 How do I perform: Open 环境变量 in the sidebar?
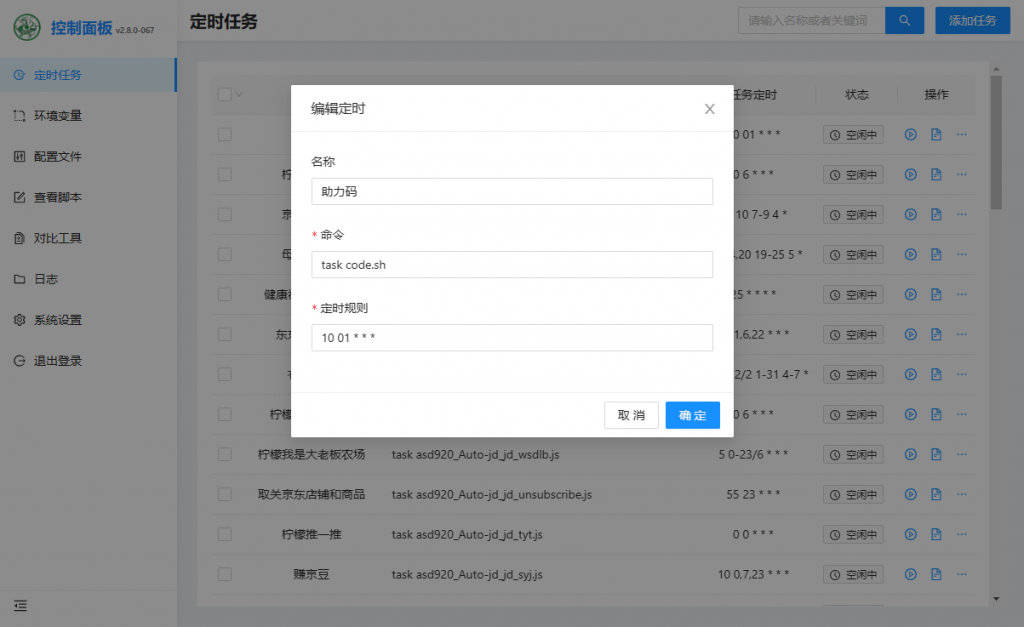pyautogui.click(x=57, y=116)
